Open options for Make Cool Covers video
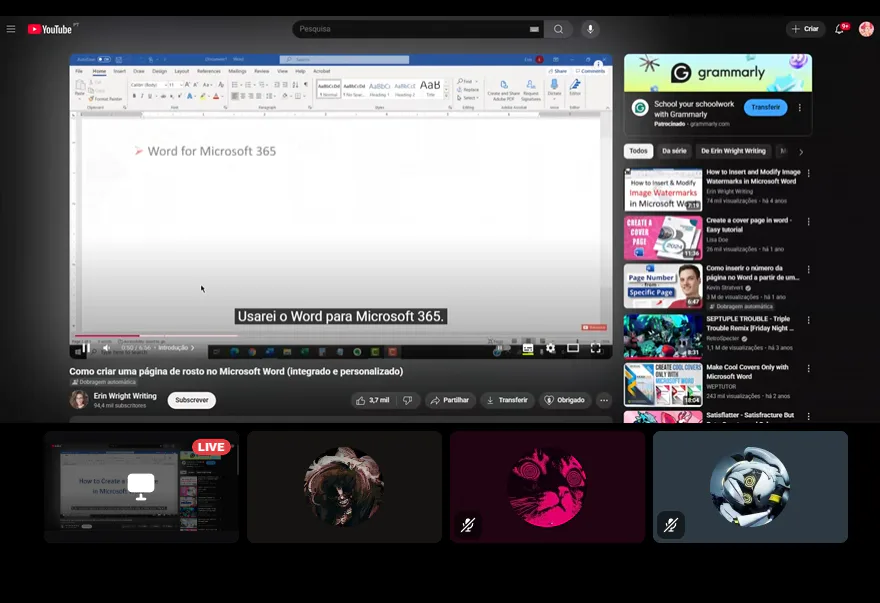880x603 pixels. pyautogui.click(x=809, y=368)
